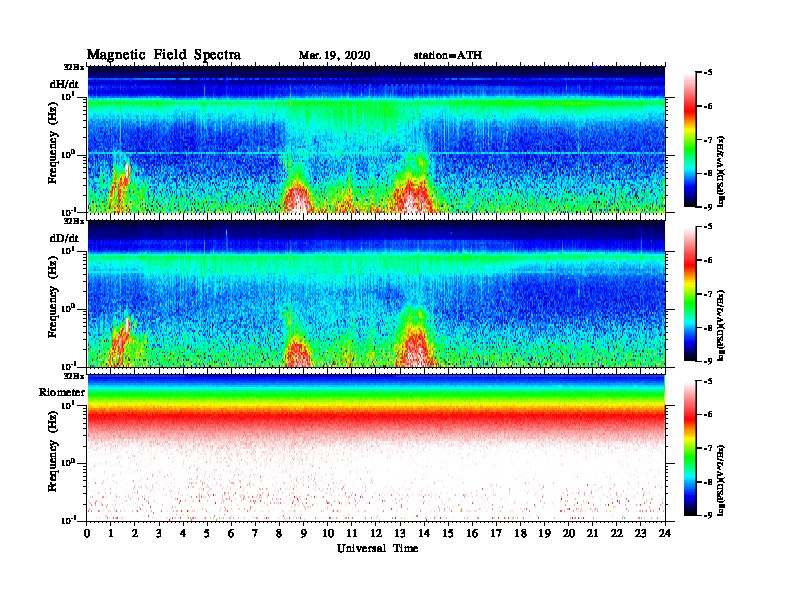The width and height of the screenshot is (792, 612).
Task: Click the log PSD units label beside dH/dt color bar
Action: tap(721, 171)
